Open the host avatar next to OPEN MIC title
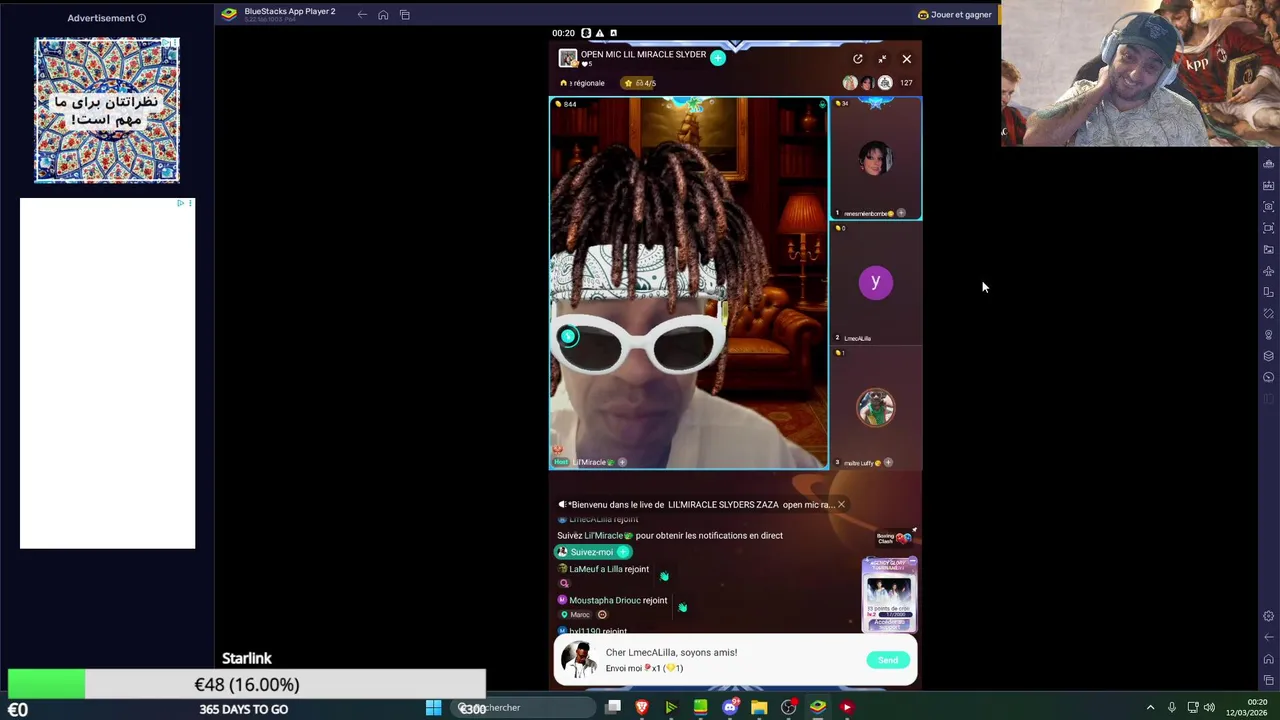This screenshot has width=1280, height=720. [568, 58]
